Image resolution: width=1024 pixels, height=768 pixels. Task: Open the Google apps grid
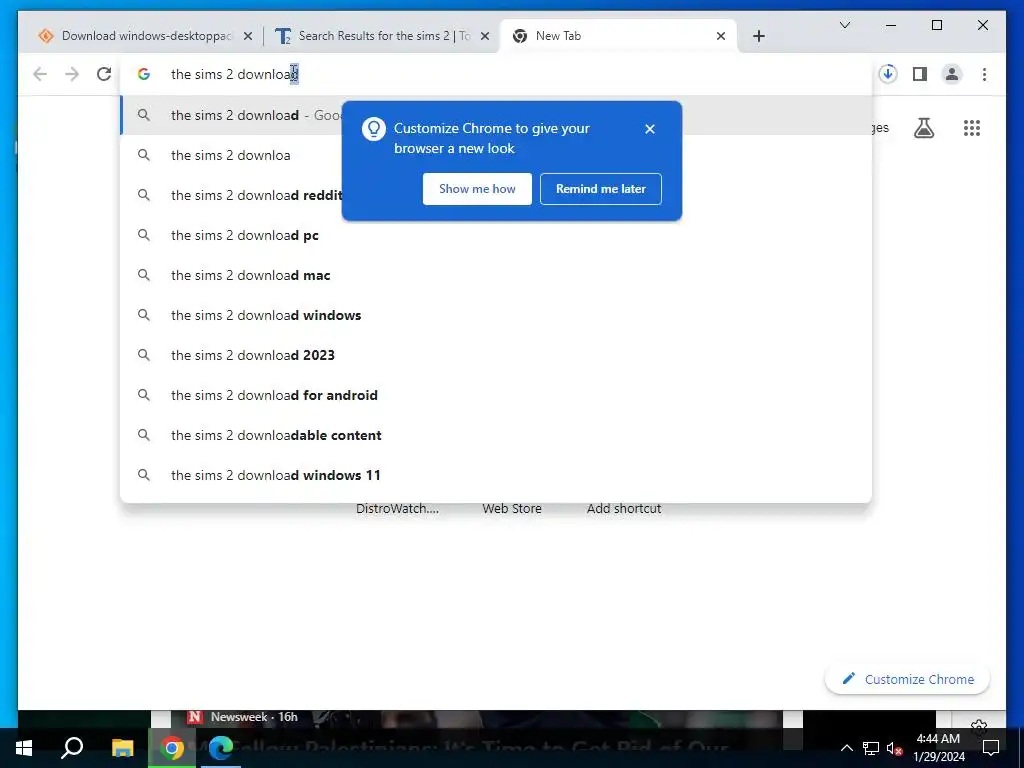[972, 128]
